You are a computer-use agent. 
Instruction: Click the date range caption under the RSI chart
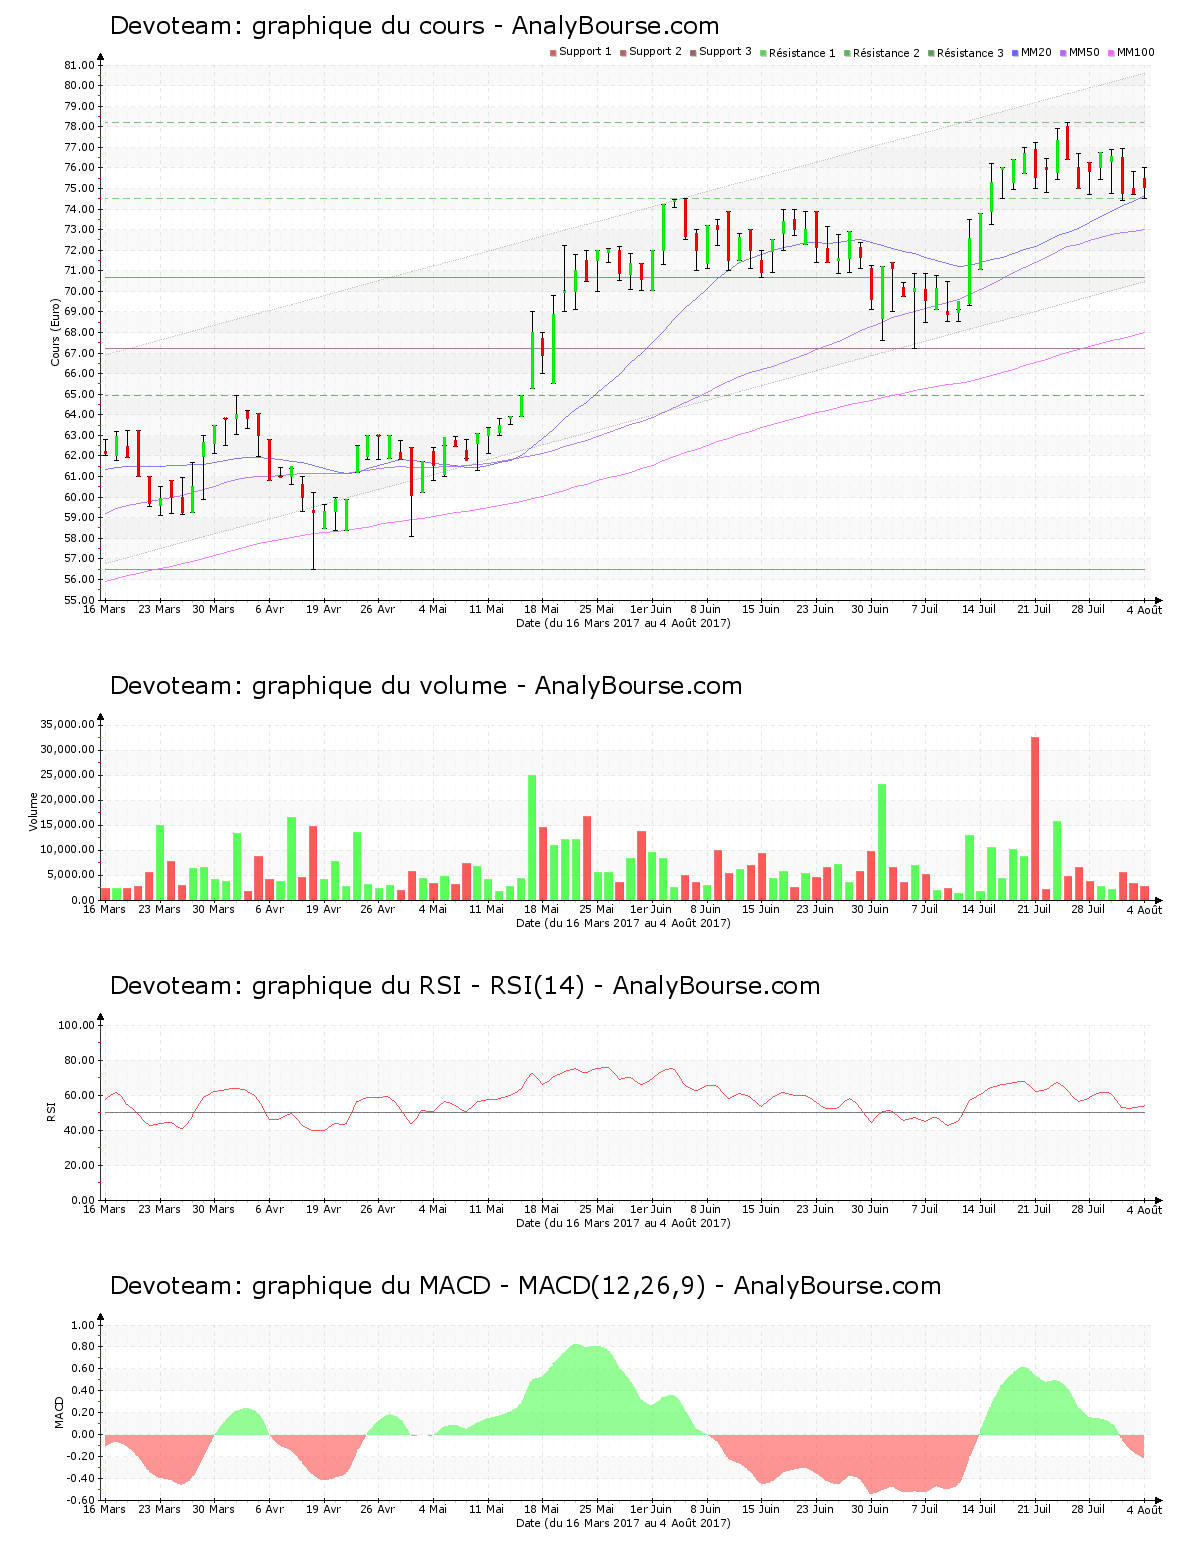coord(623,1223)
